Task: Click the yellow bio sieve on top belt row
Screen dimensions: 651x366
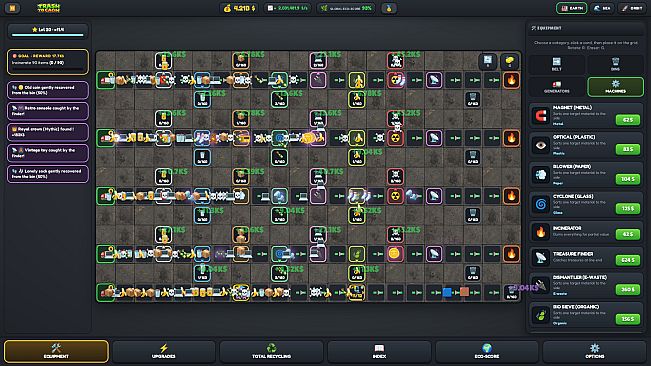Action: pyautogui.click(x=357, y=80)
